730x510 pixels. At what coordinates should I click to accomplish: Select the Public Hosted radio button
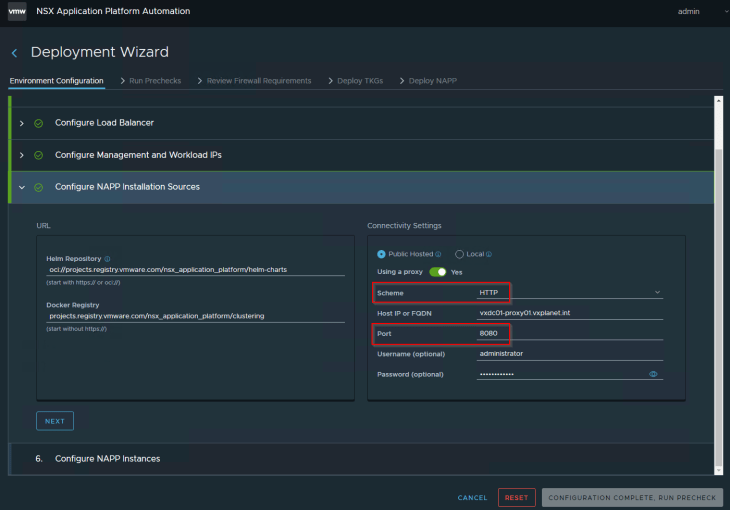point(381,254)
